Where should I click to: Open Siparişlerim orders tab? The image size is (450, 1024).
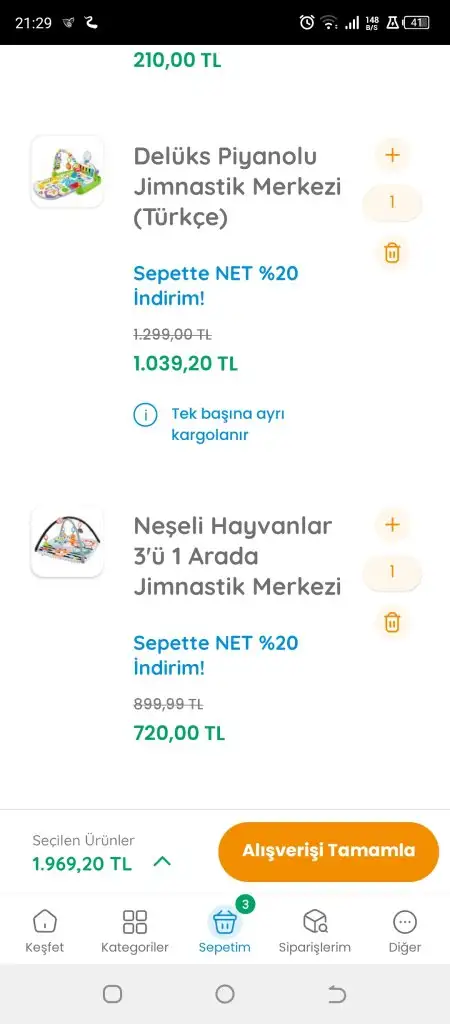pyautogui.click(x=315, y=931)
